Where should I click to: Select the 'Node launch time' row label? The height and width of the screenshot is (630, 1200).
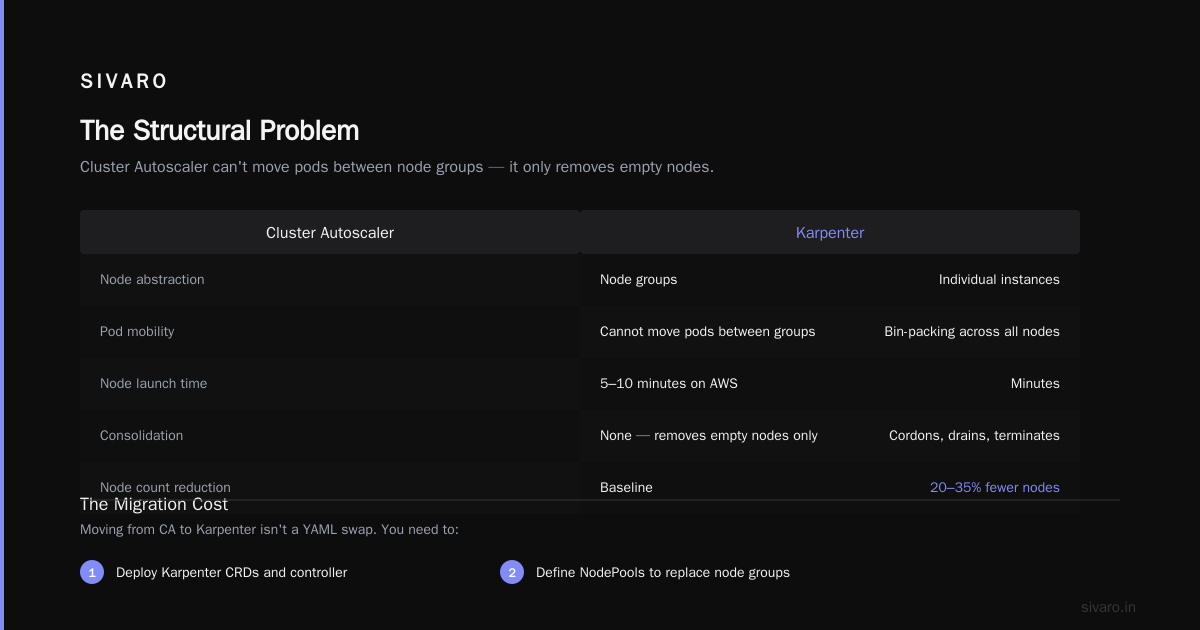pyautogui.click(x=154, y=384)
